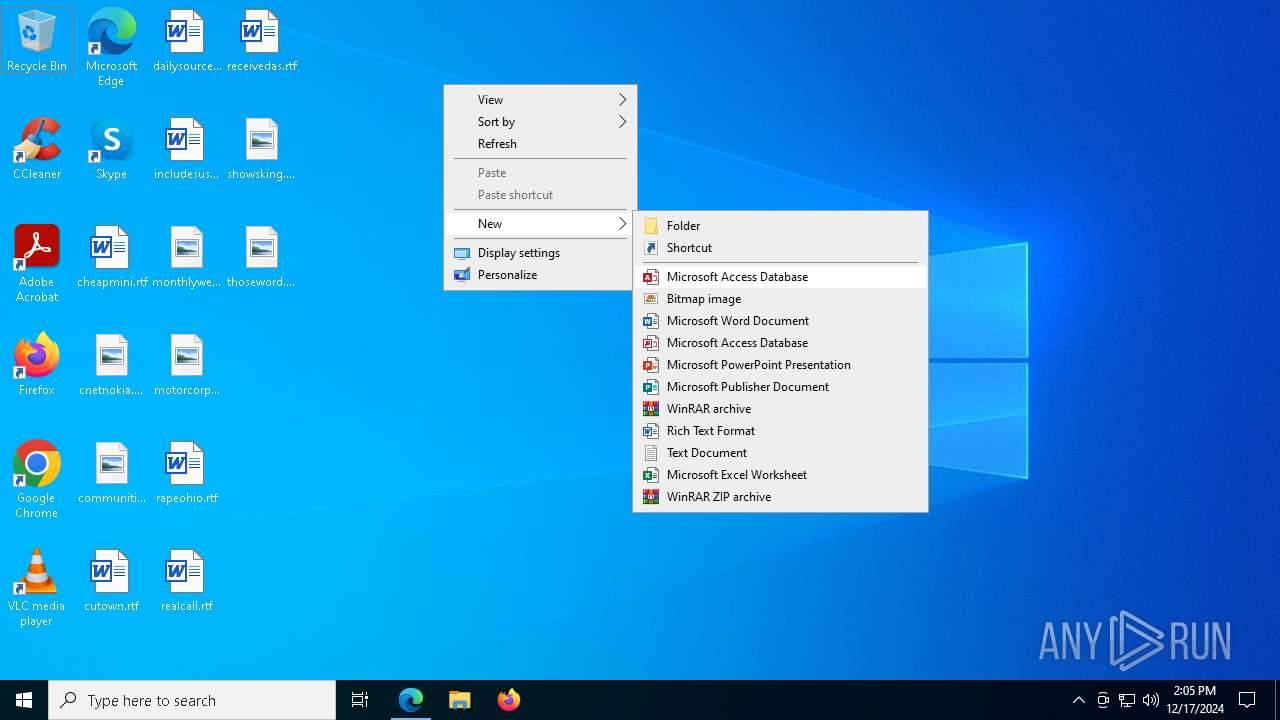Viewport: 1280px width, 720px height.
Task: Open Display settings from the context menu
Action: [x=540, y=253]
